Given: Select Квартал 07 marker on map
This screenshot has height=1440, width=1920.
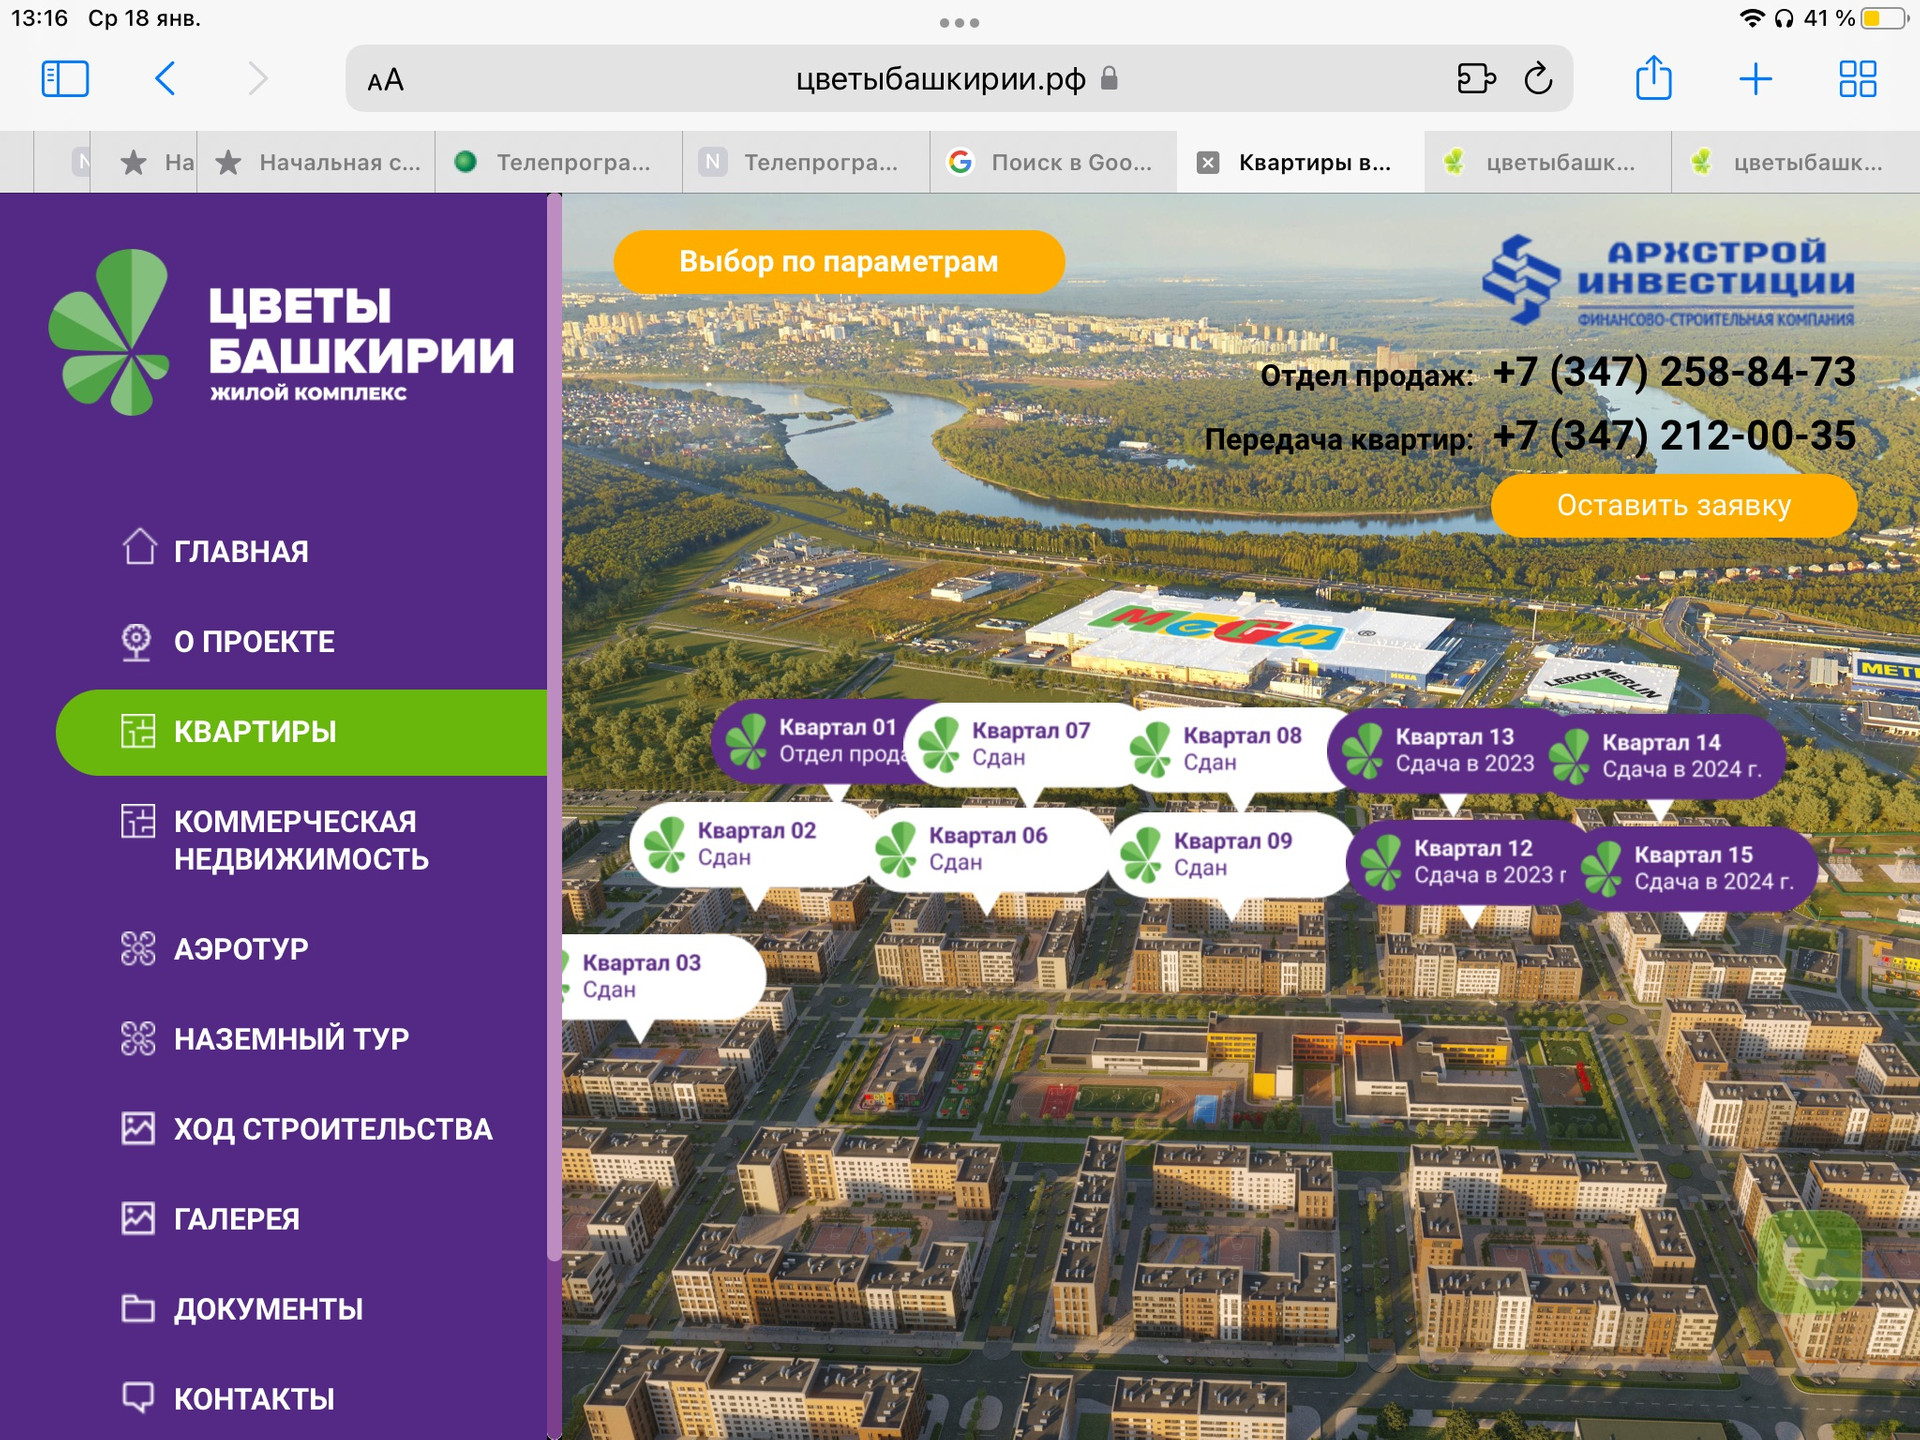Looking at the screenshot, I should 1029,744.
